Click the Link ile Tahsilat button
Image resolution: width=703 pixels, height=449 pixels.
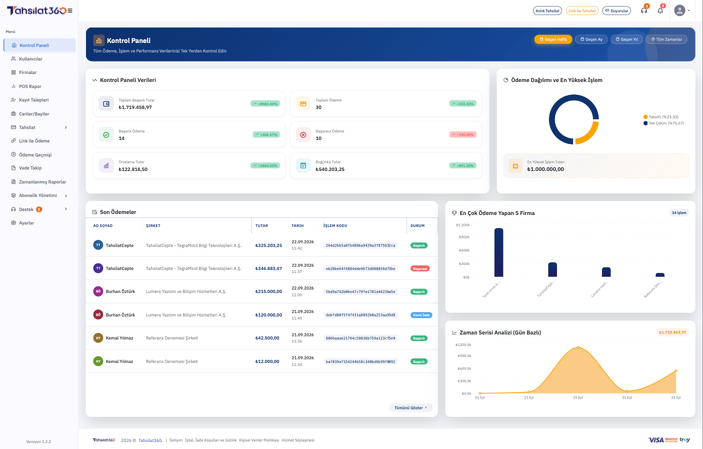coord(582,11)
